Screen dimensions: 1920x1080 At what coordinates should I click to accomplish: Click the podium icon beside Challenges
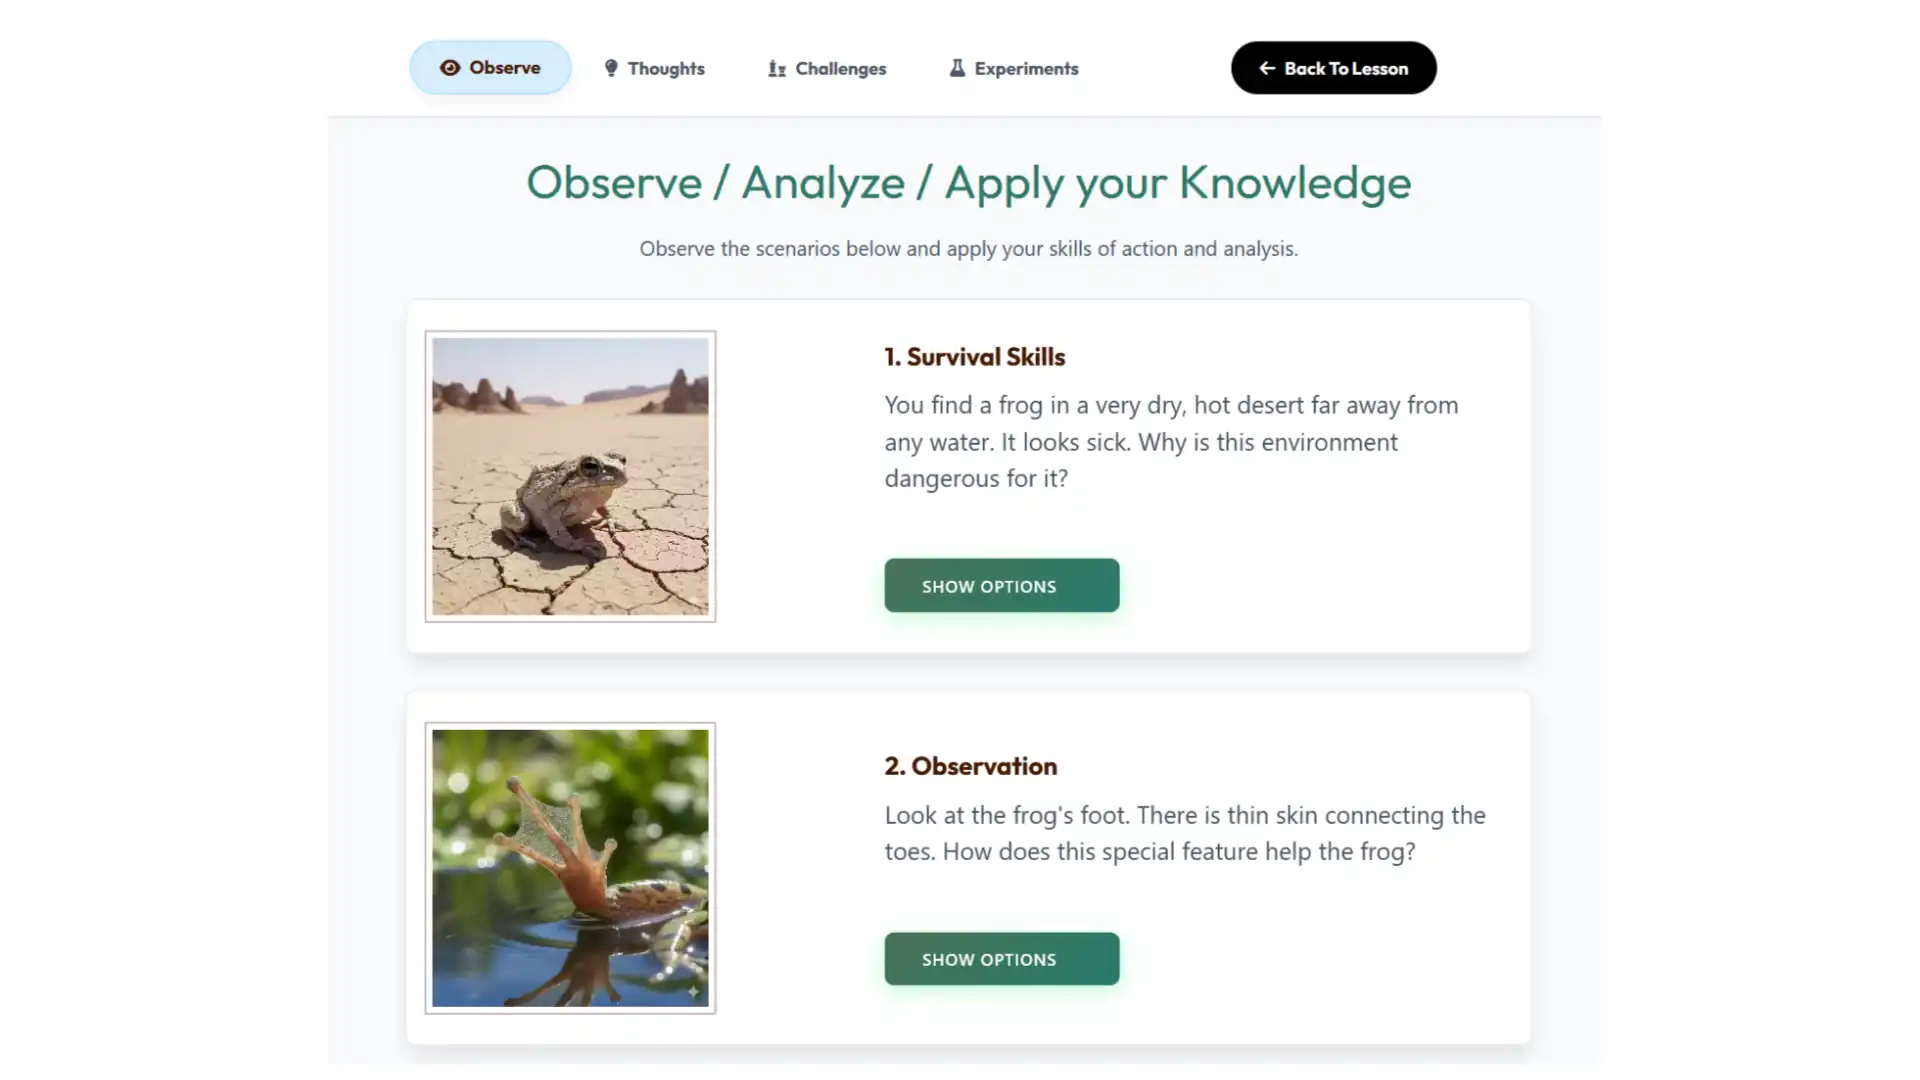click(x=777, y=69)
